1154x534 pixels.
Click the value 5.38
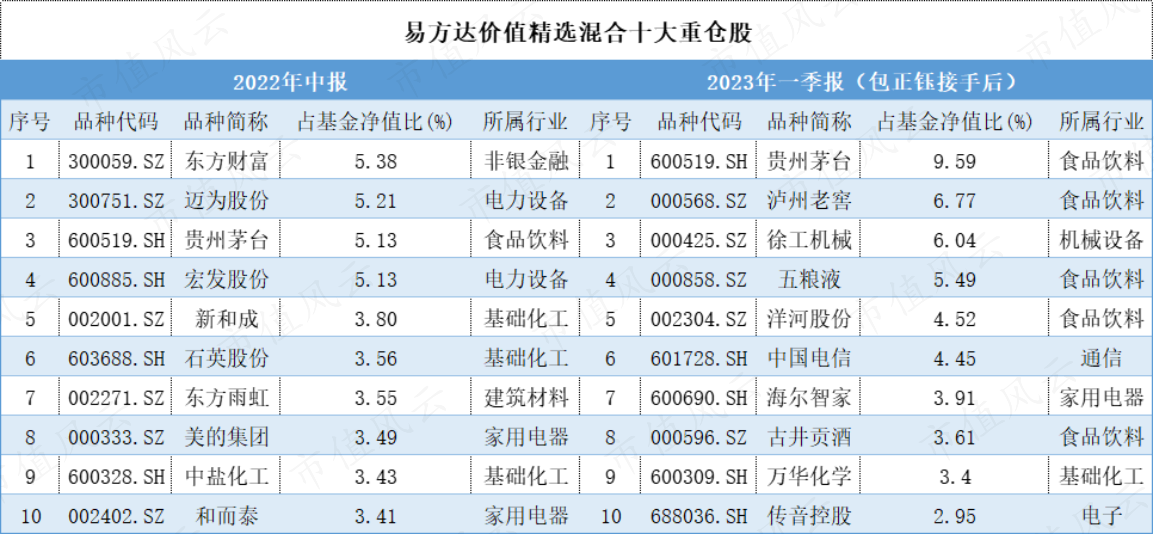[375, 161]
